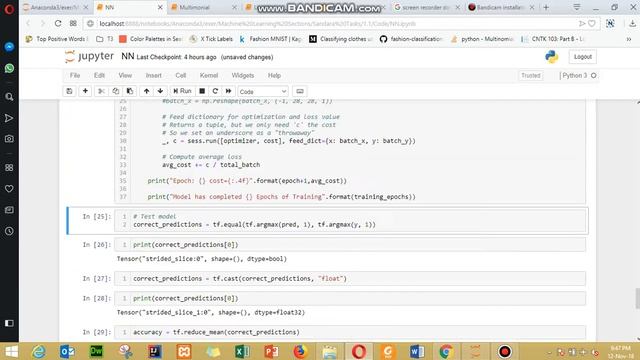Open the Widgets menu

click(x=242, y=76)
